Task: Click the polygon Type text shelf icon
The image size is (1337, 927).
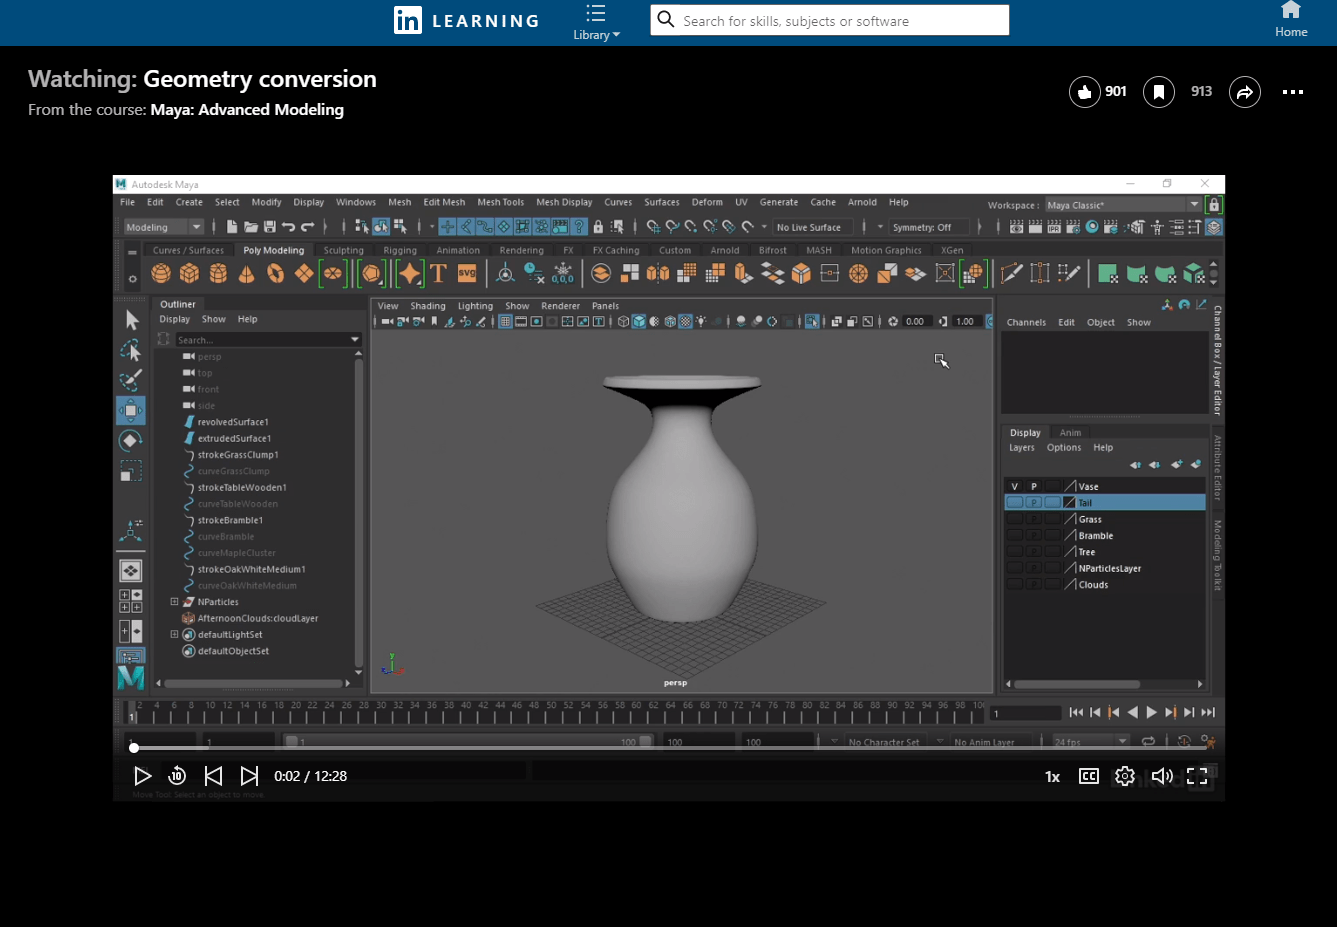Action: (x=438, y=273)
